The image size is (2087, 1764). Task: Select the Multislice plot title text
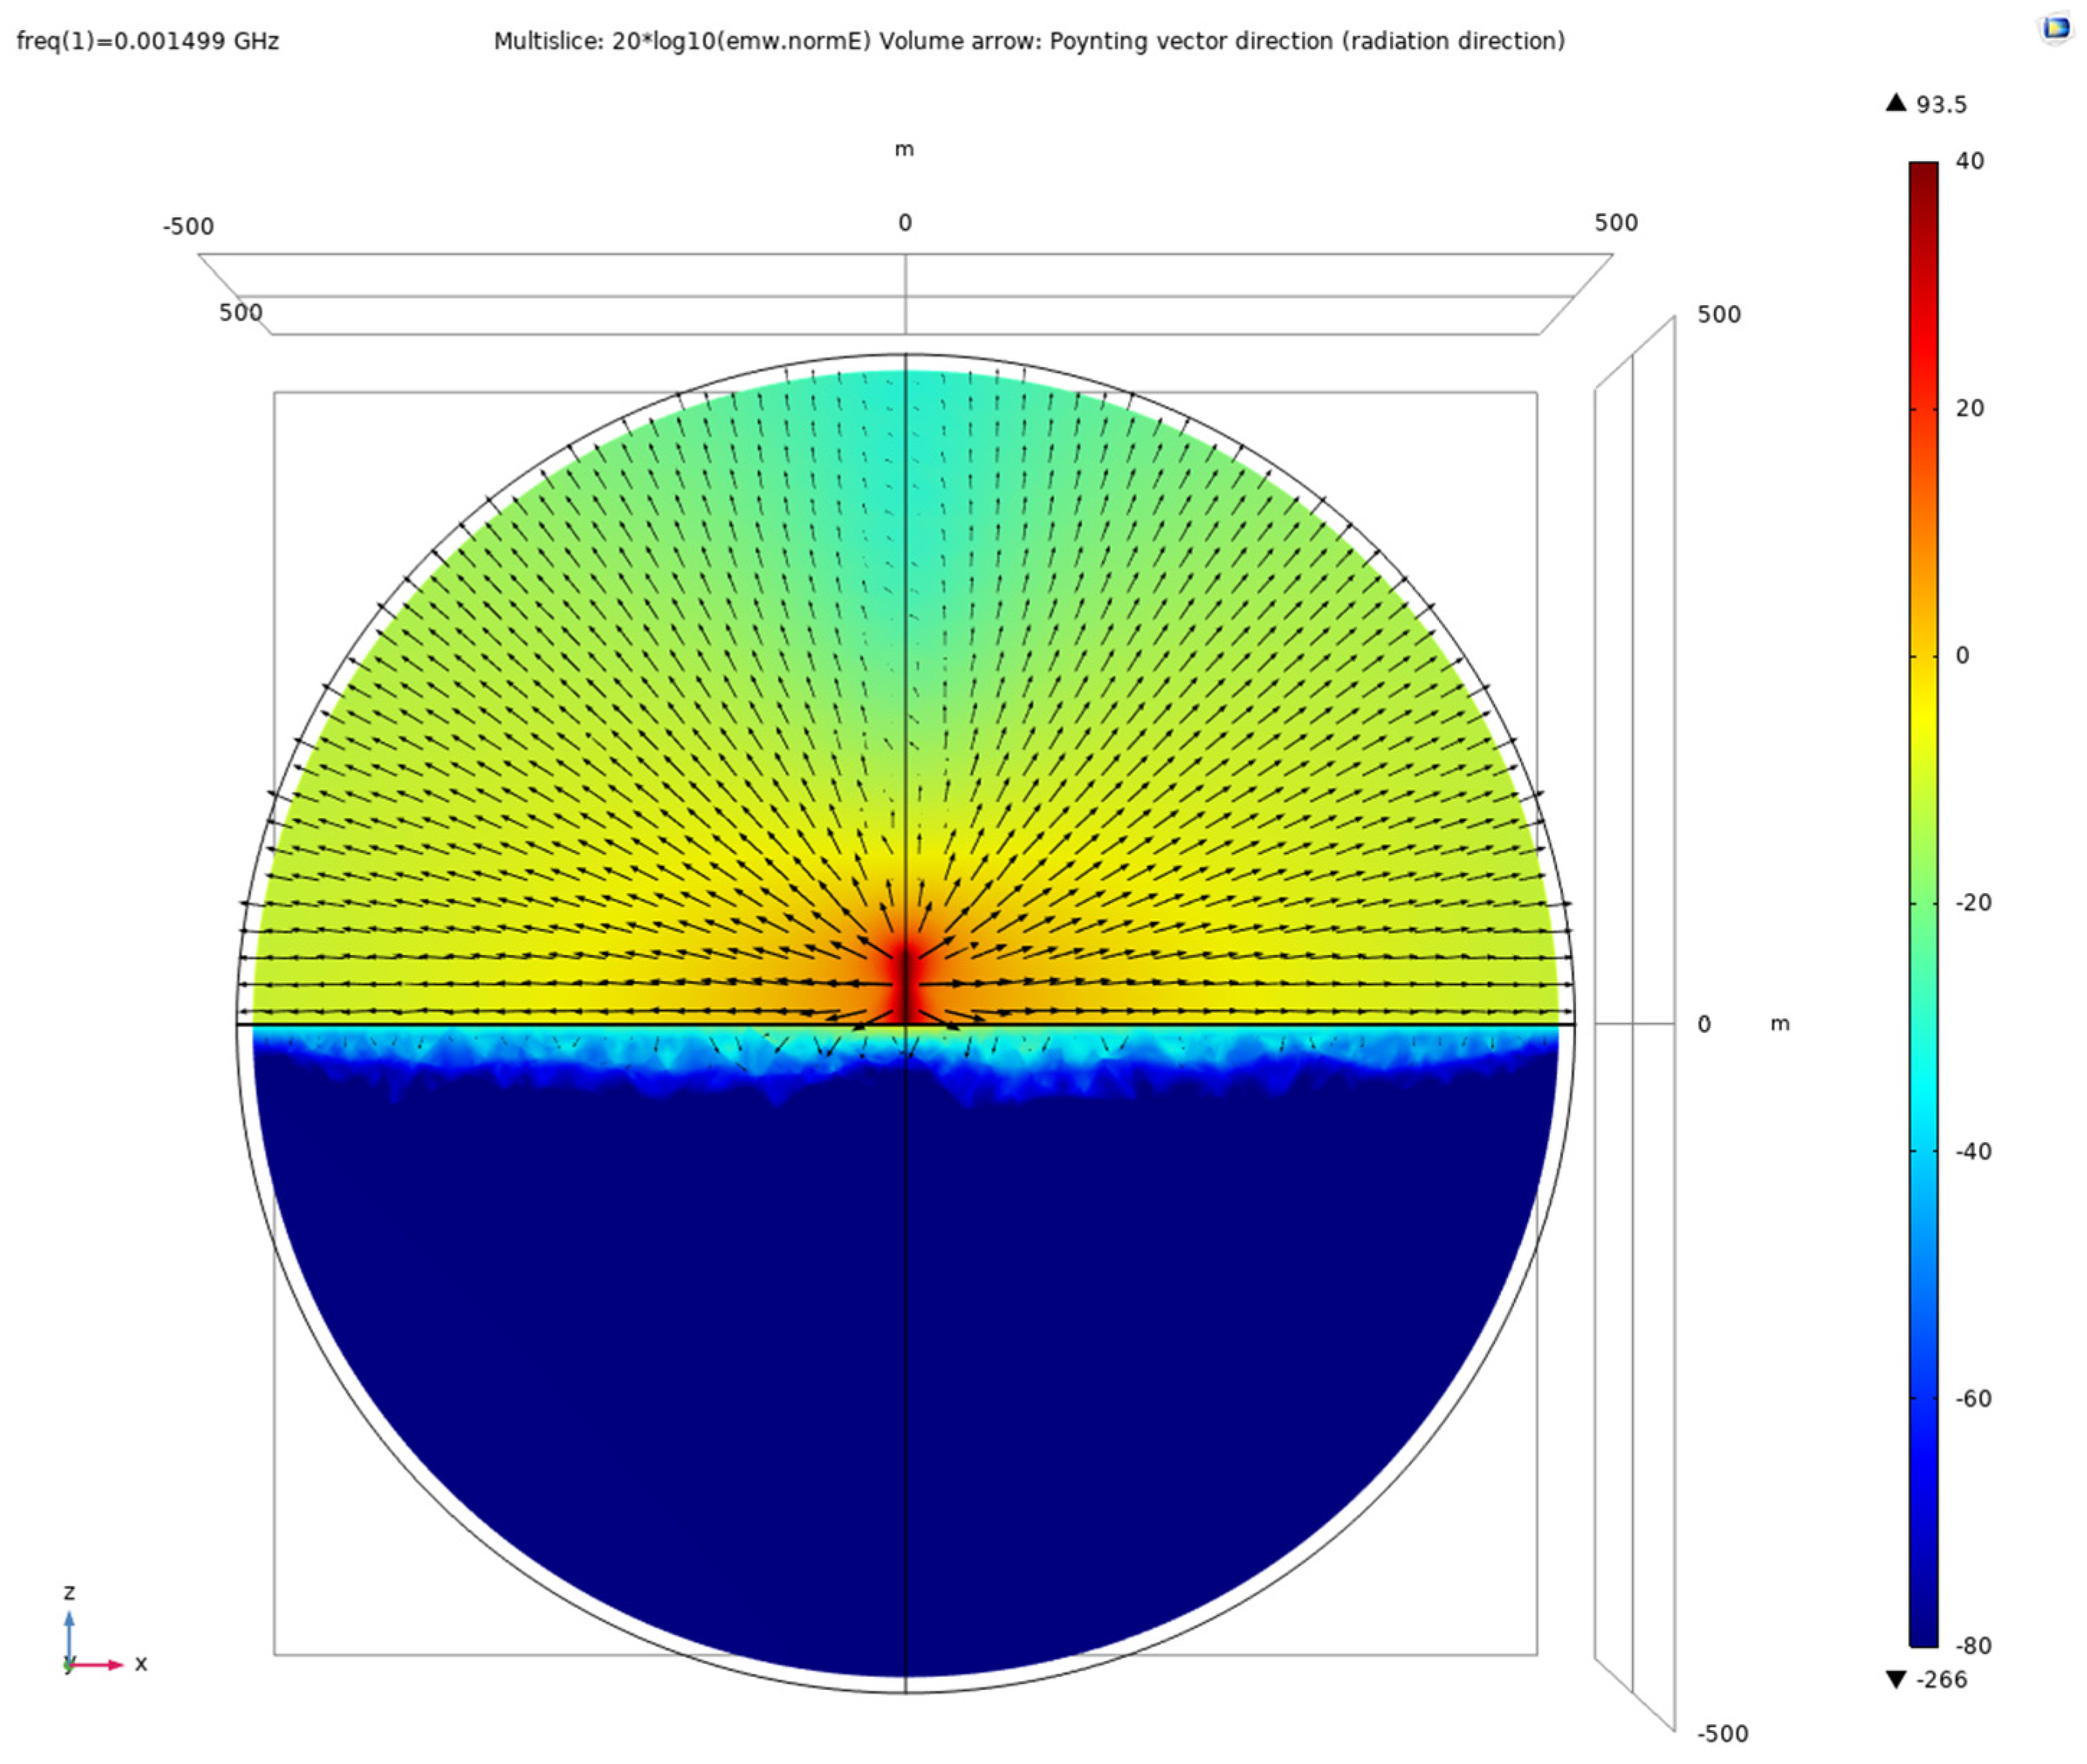(1029, 41)
